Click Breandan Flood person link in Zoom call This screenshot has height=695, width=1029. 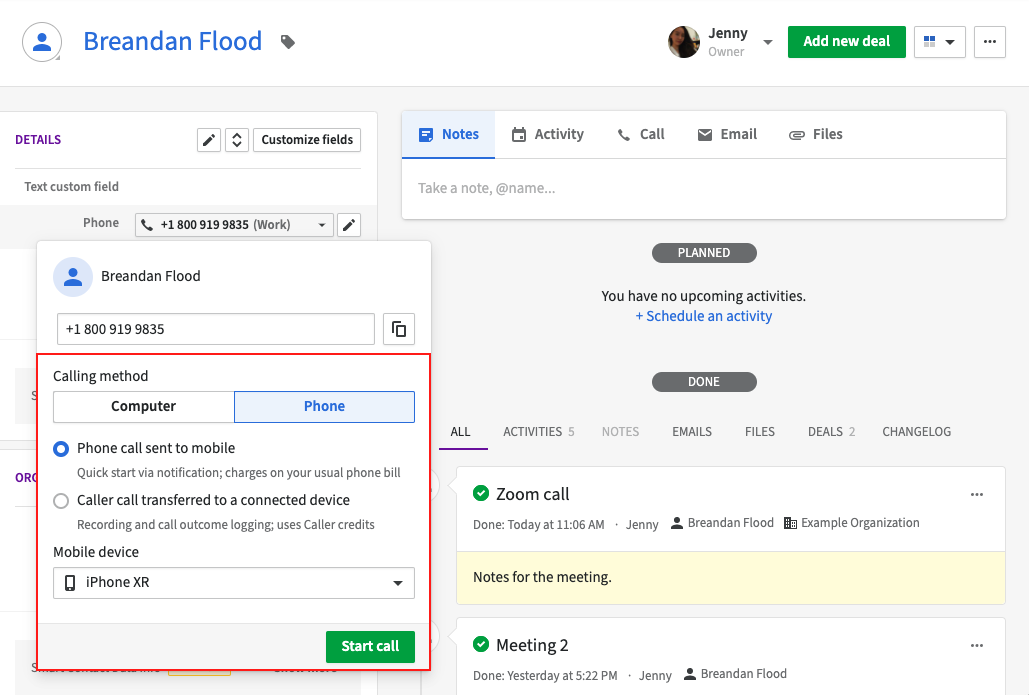730,523
